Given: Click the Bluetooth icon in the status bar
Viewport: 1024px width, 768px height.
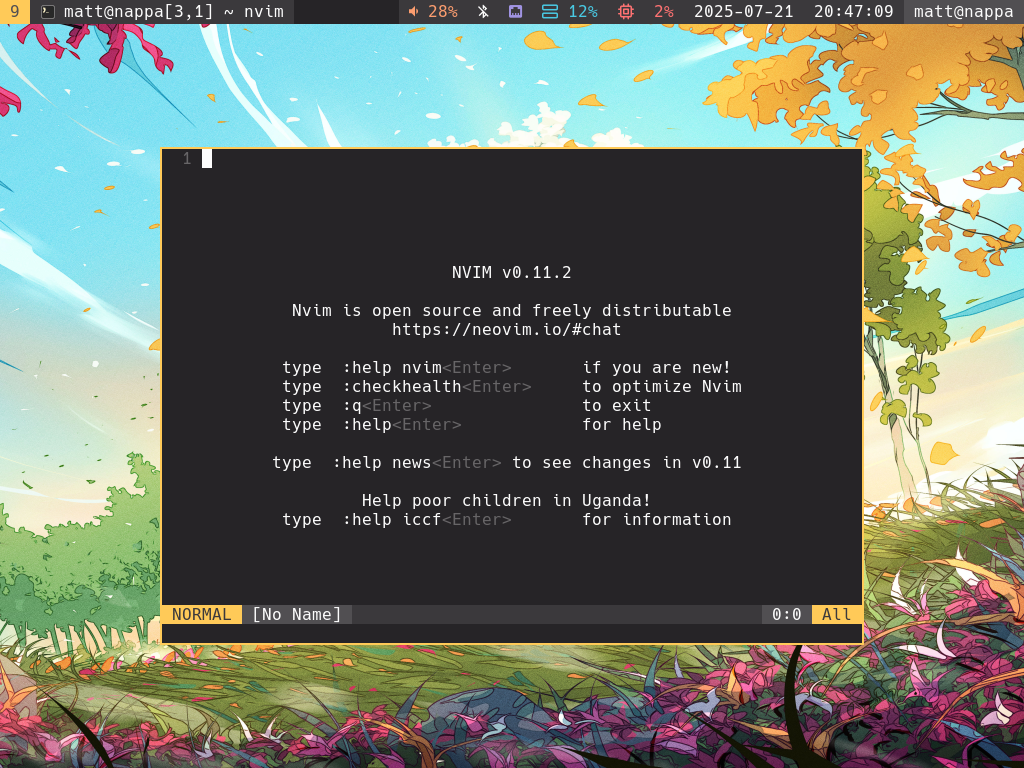Looking at the screenshot, I should point(482,12).
